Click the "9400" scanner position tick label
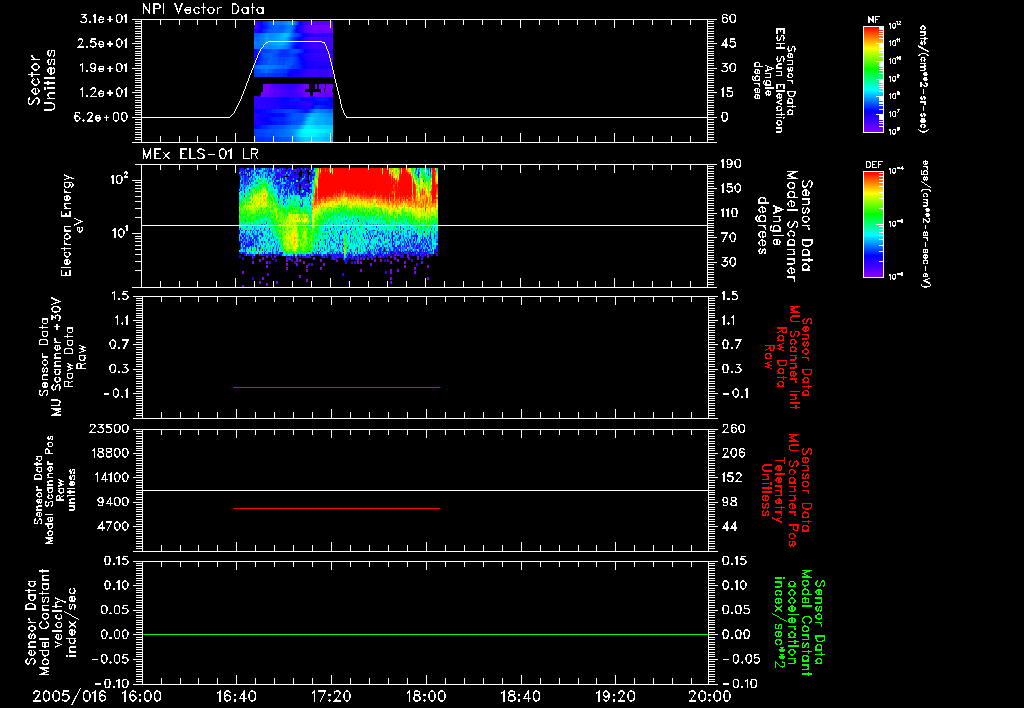 tap(112, 502)
